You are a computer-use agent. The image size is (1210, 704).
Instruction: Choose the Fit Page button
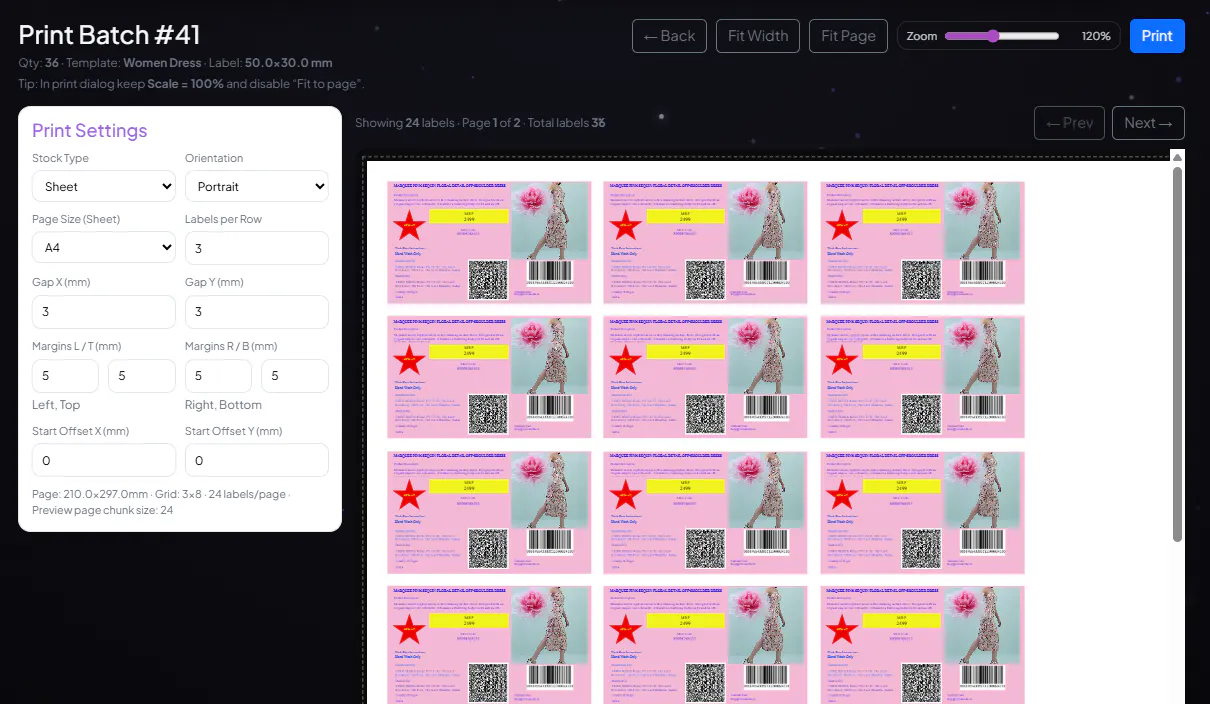pyautogui.click(x=848, y=36)
